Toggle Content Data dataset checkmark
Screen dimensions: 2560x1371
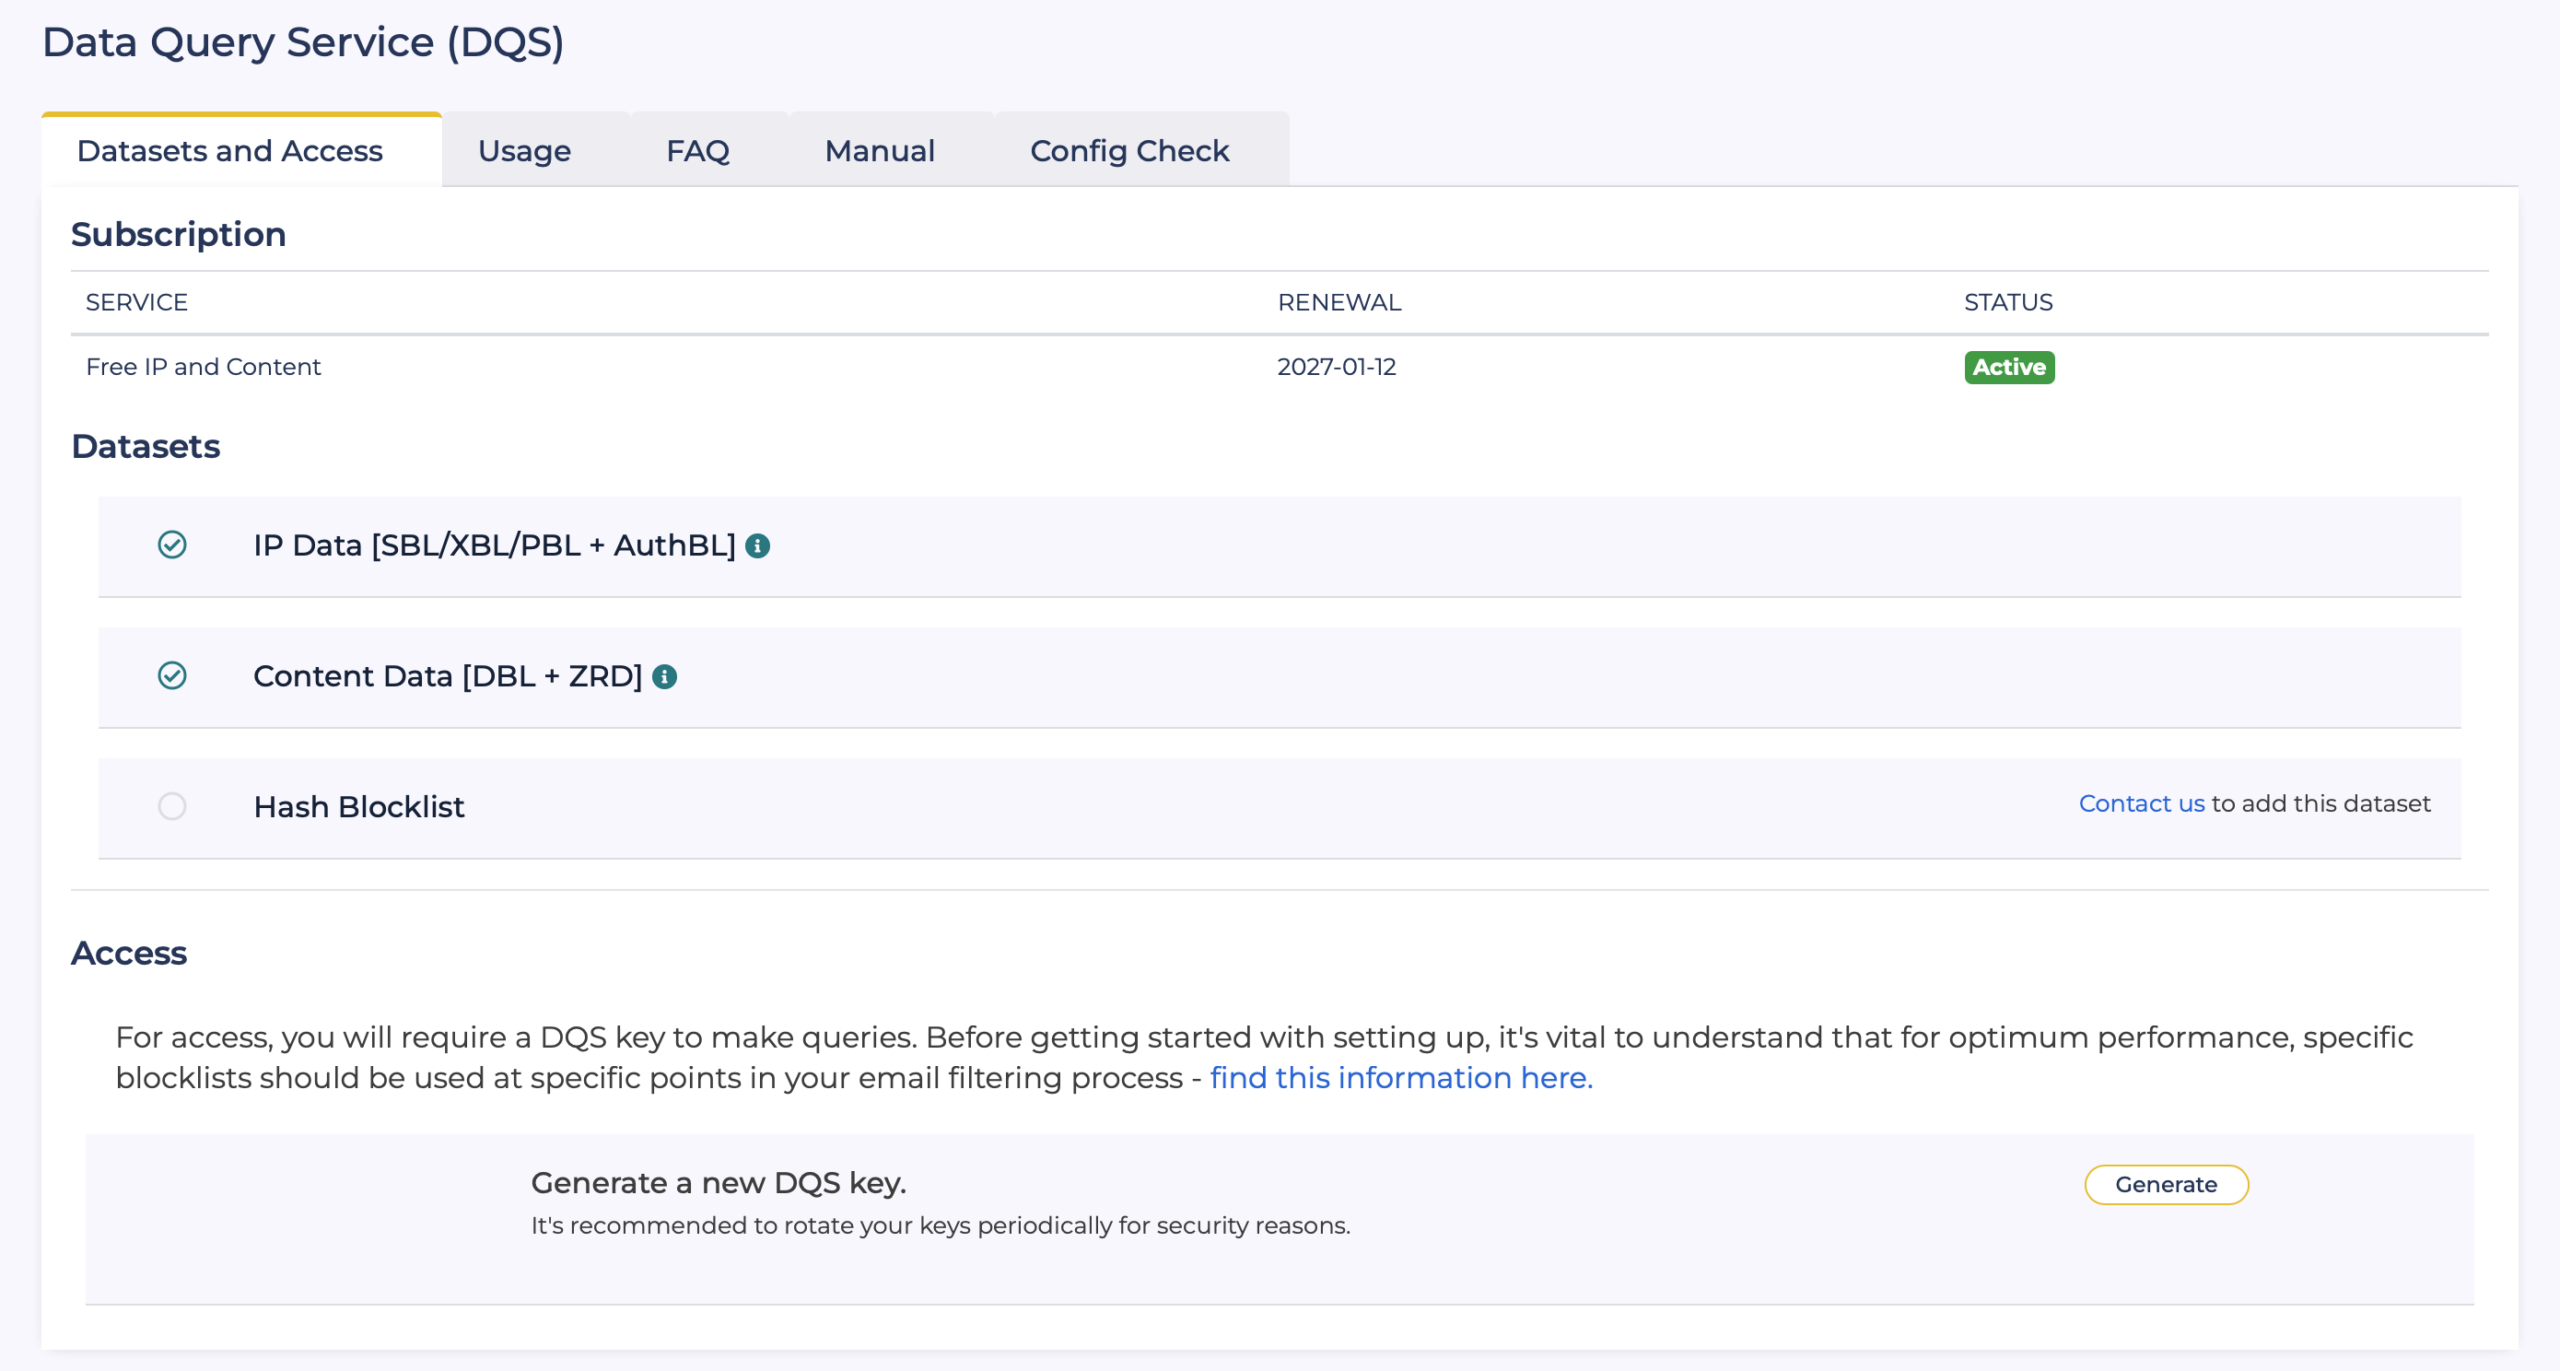point(172,676)
